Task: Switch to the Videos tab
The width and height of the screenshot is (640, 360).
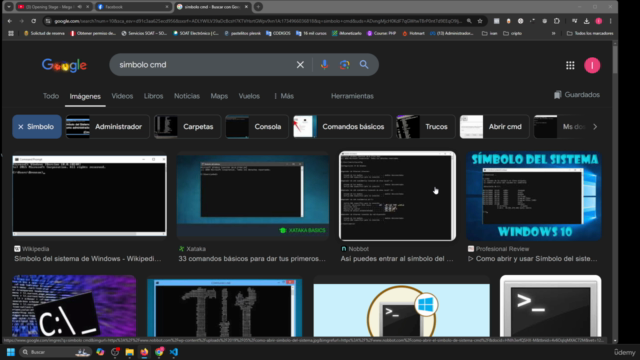Action: [122, 96]
